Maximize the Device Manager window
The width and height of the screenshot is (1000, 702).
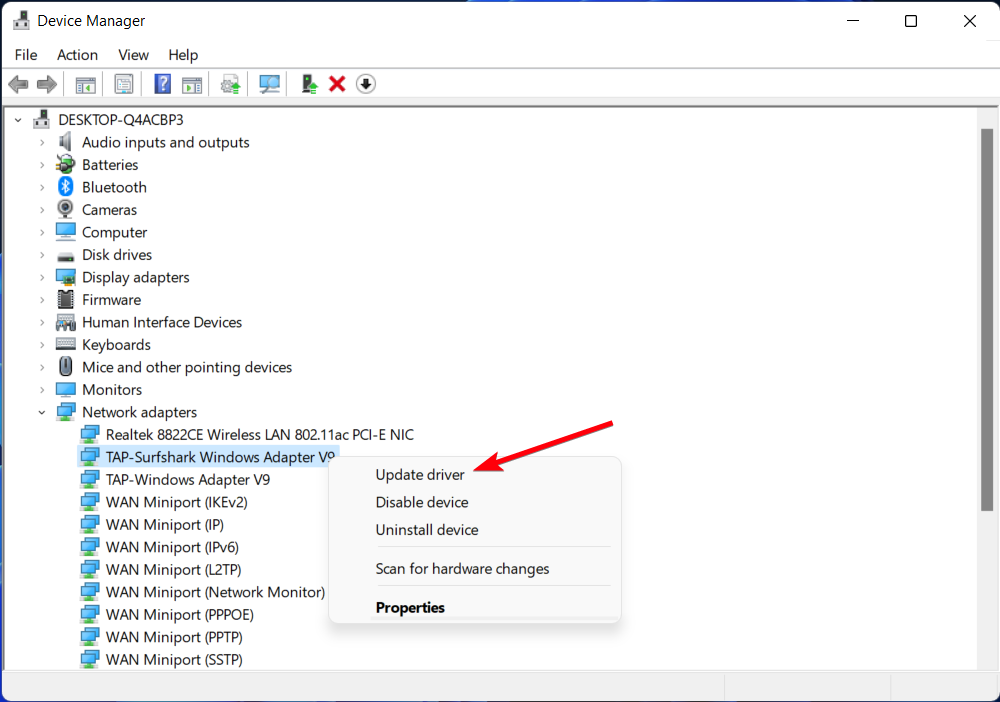pyautogui.click(x=911, y=21)
